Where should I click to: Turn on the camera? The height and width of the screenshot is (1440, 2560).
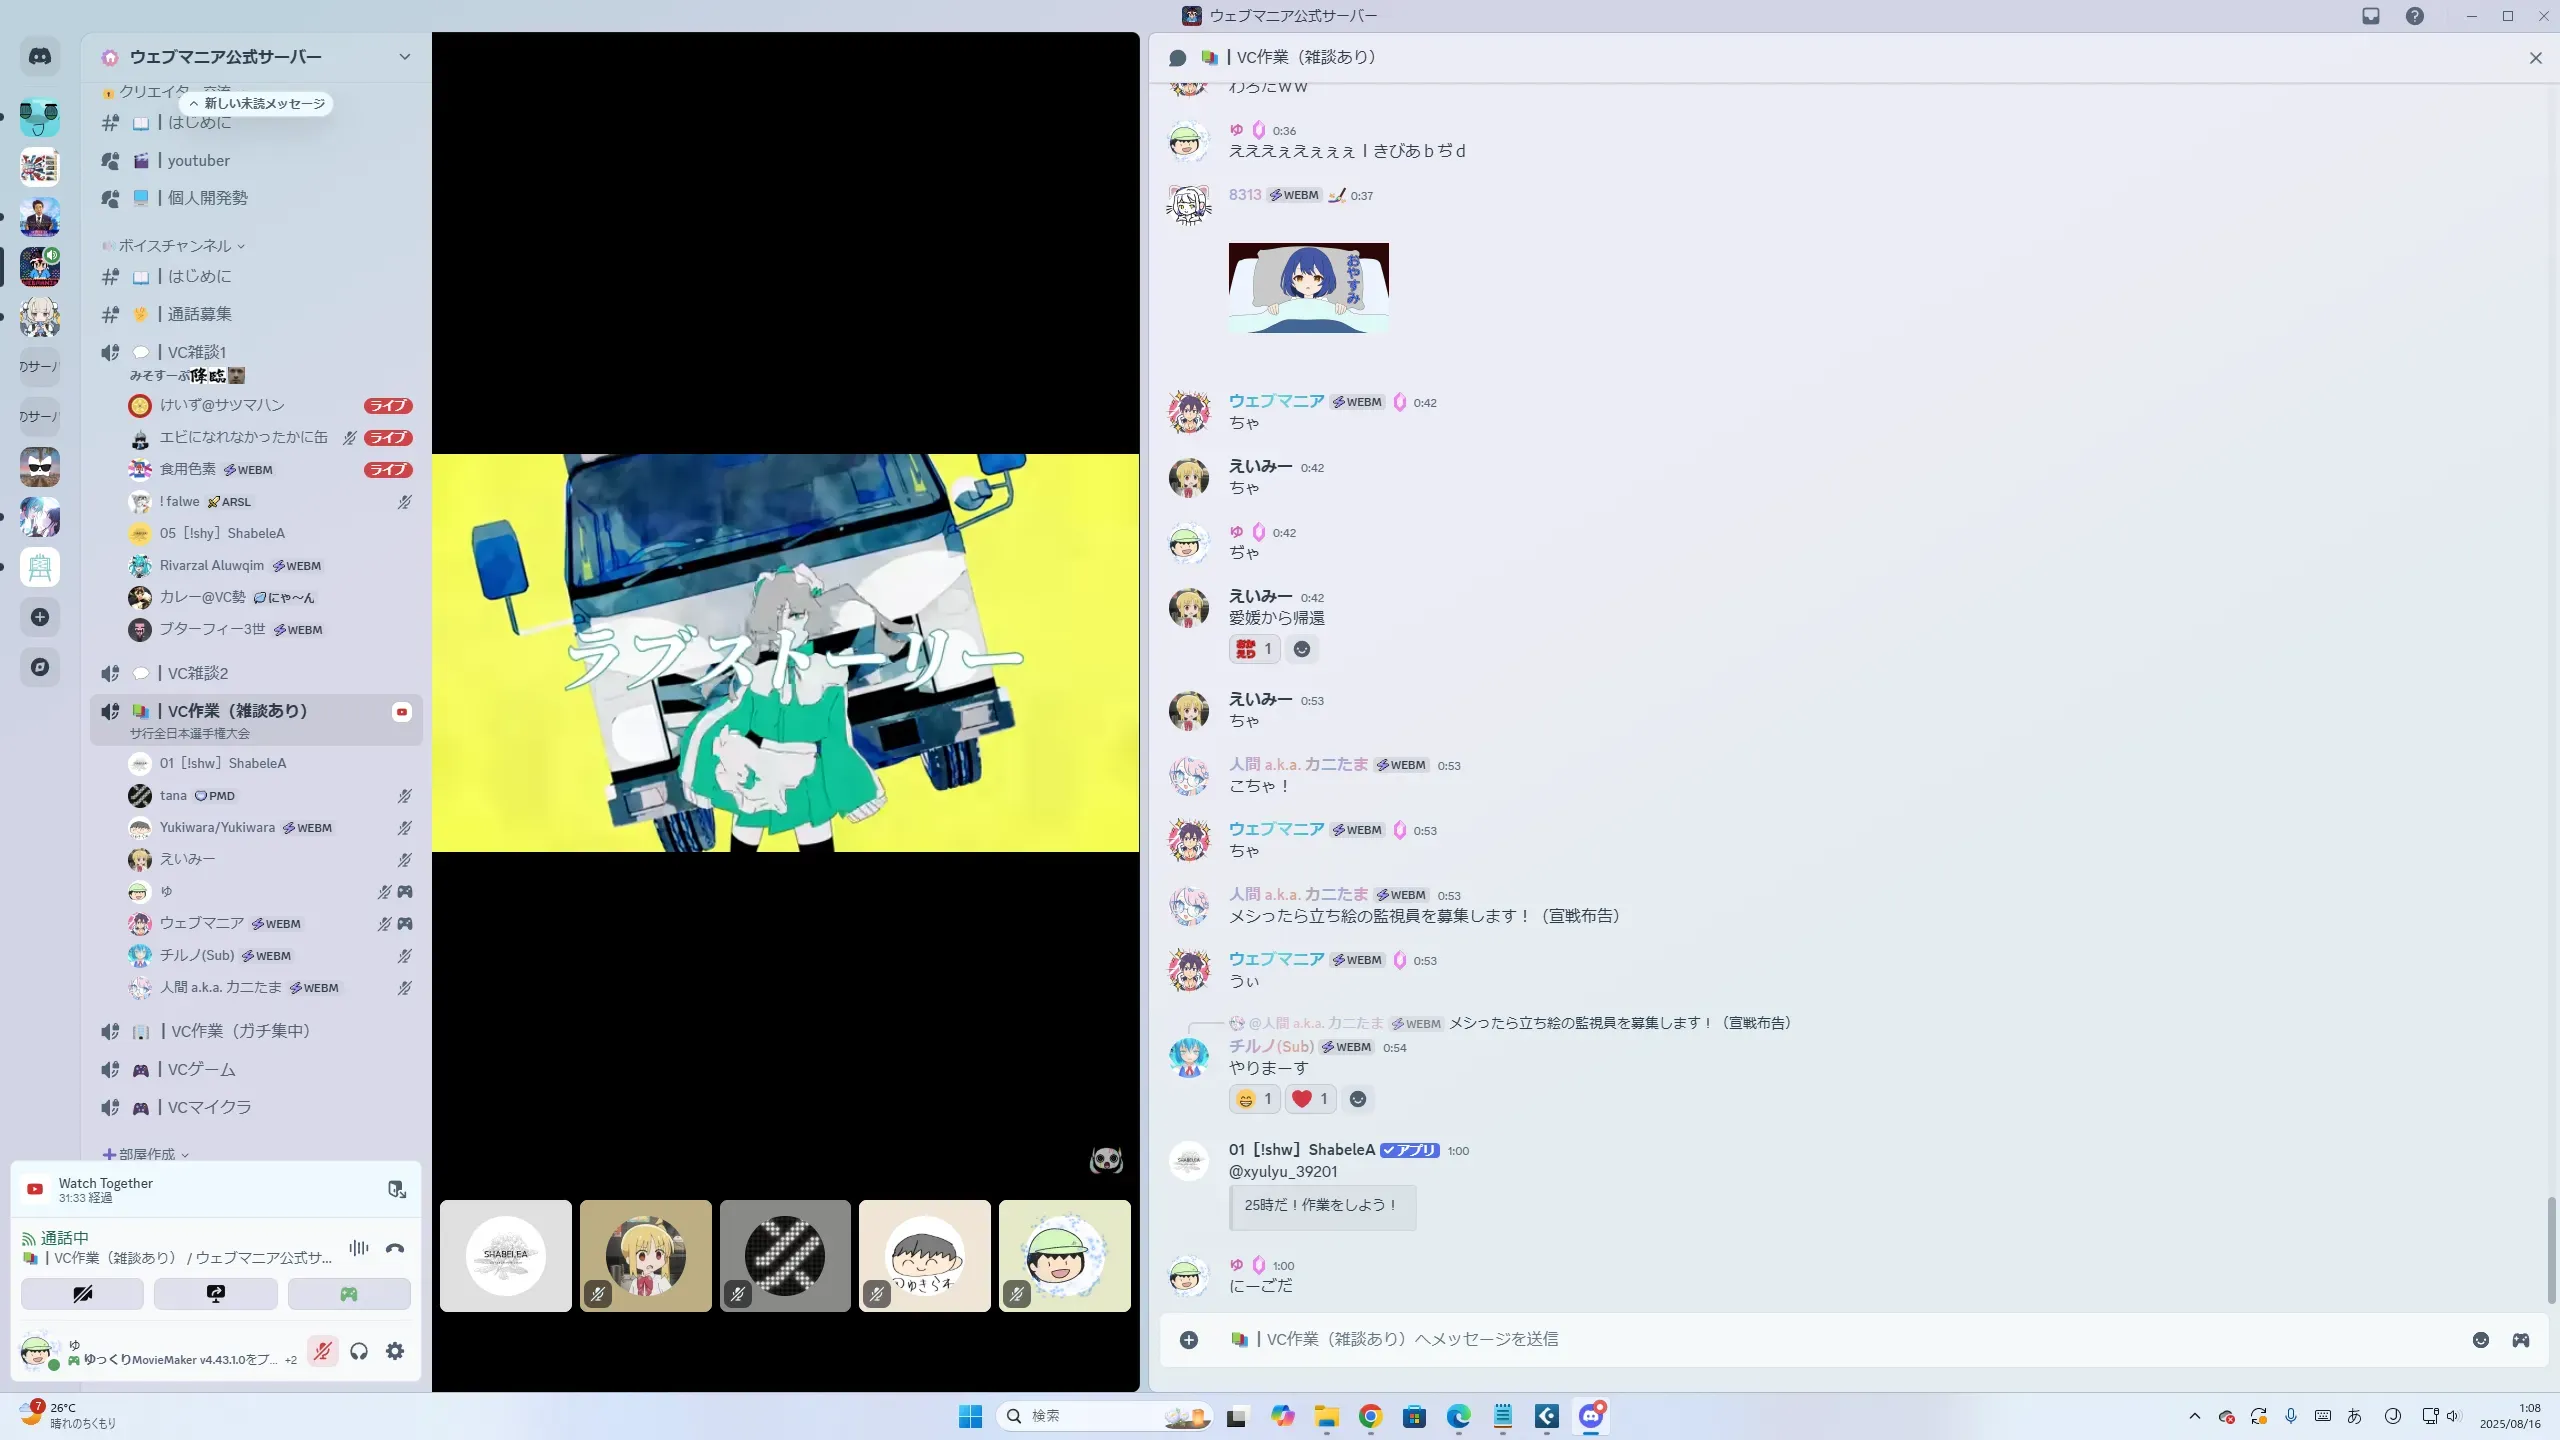pyautogui.click(x=83, y=1294)
